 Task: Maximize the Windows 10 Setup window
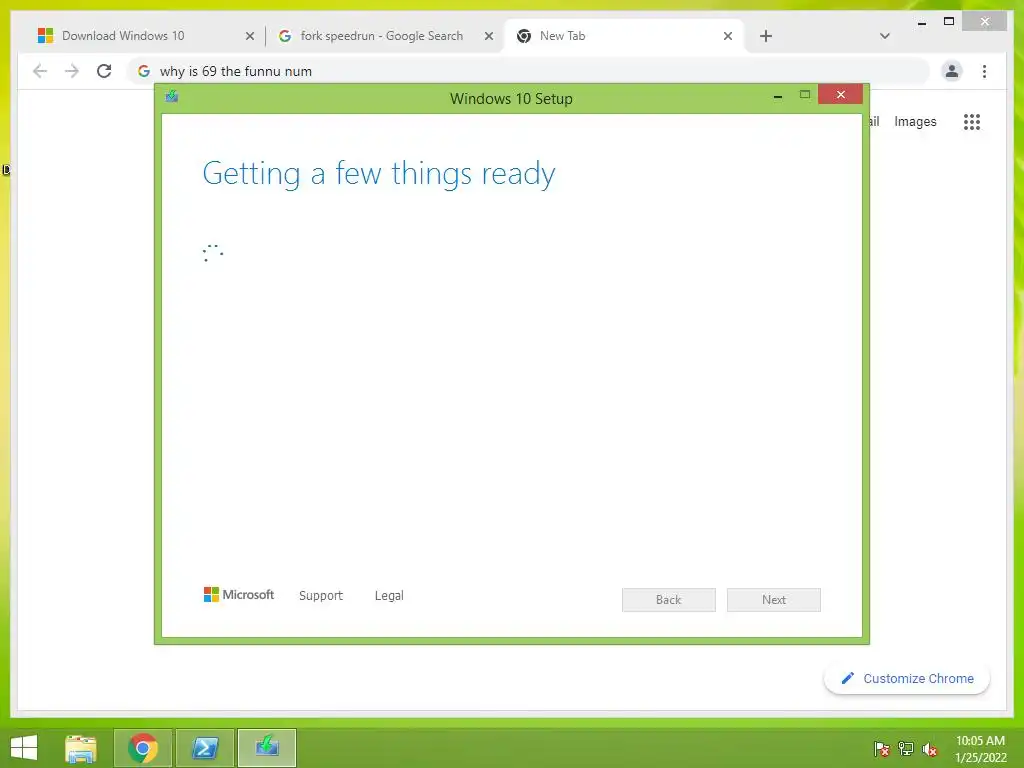coord(805,95)
